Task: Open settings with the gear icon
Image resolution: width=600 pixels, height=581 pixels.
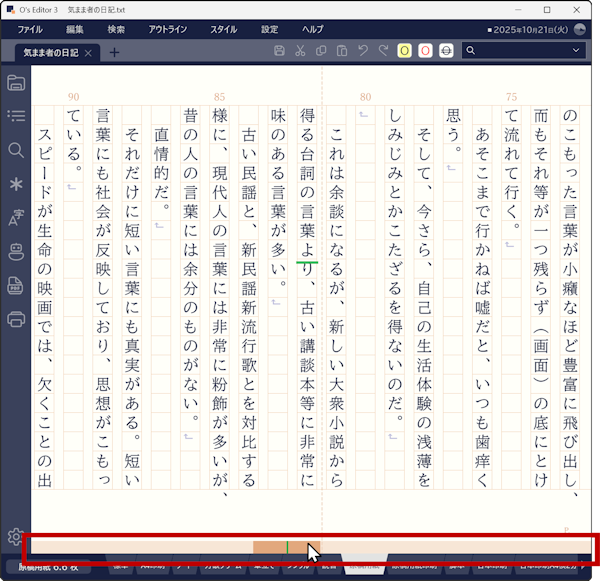Action: [14, 537]
